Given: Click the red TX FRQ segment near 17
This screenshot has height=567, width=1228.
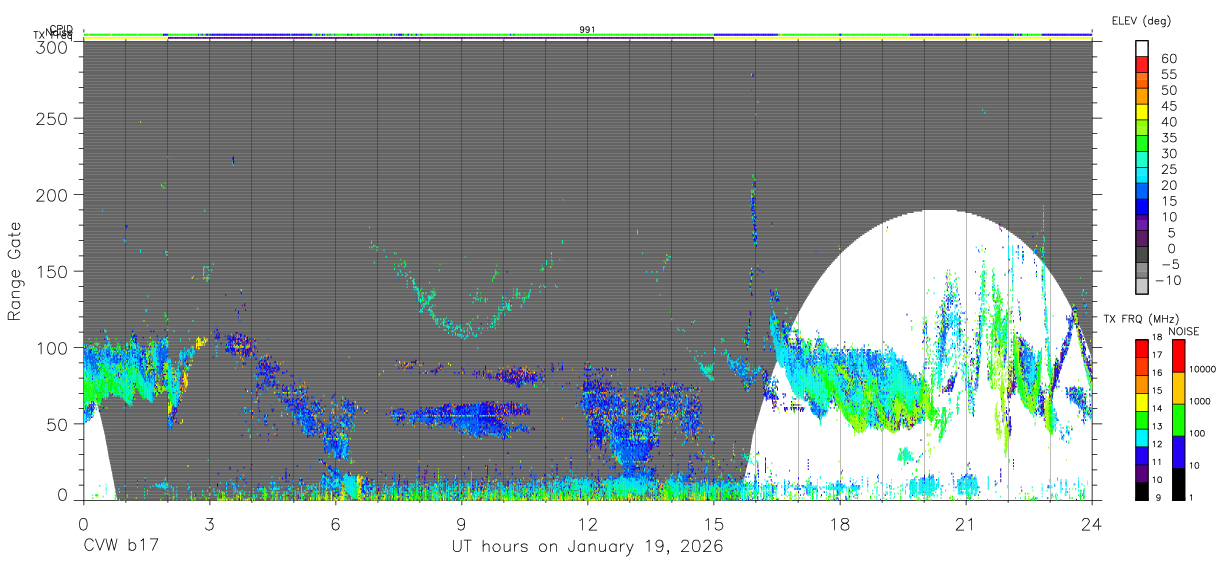Looking at the screenshot, I should (x=1143, y=349).
